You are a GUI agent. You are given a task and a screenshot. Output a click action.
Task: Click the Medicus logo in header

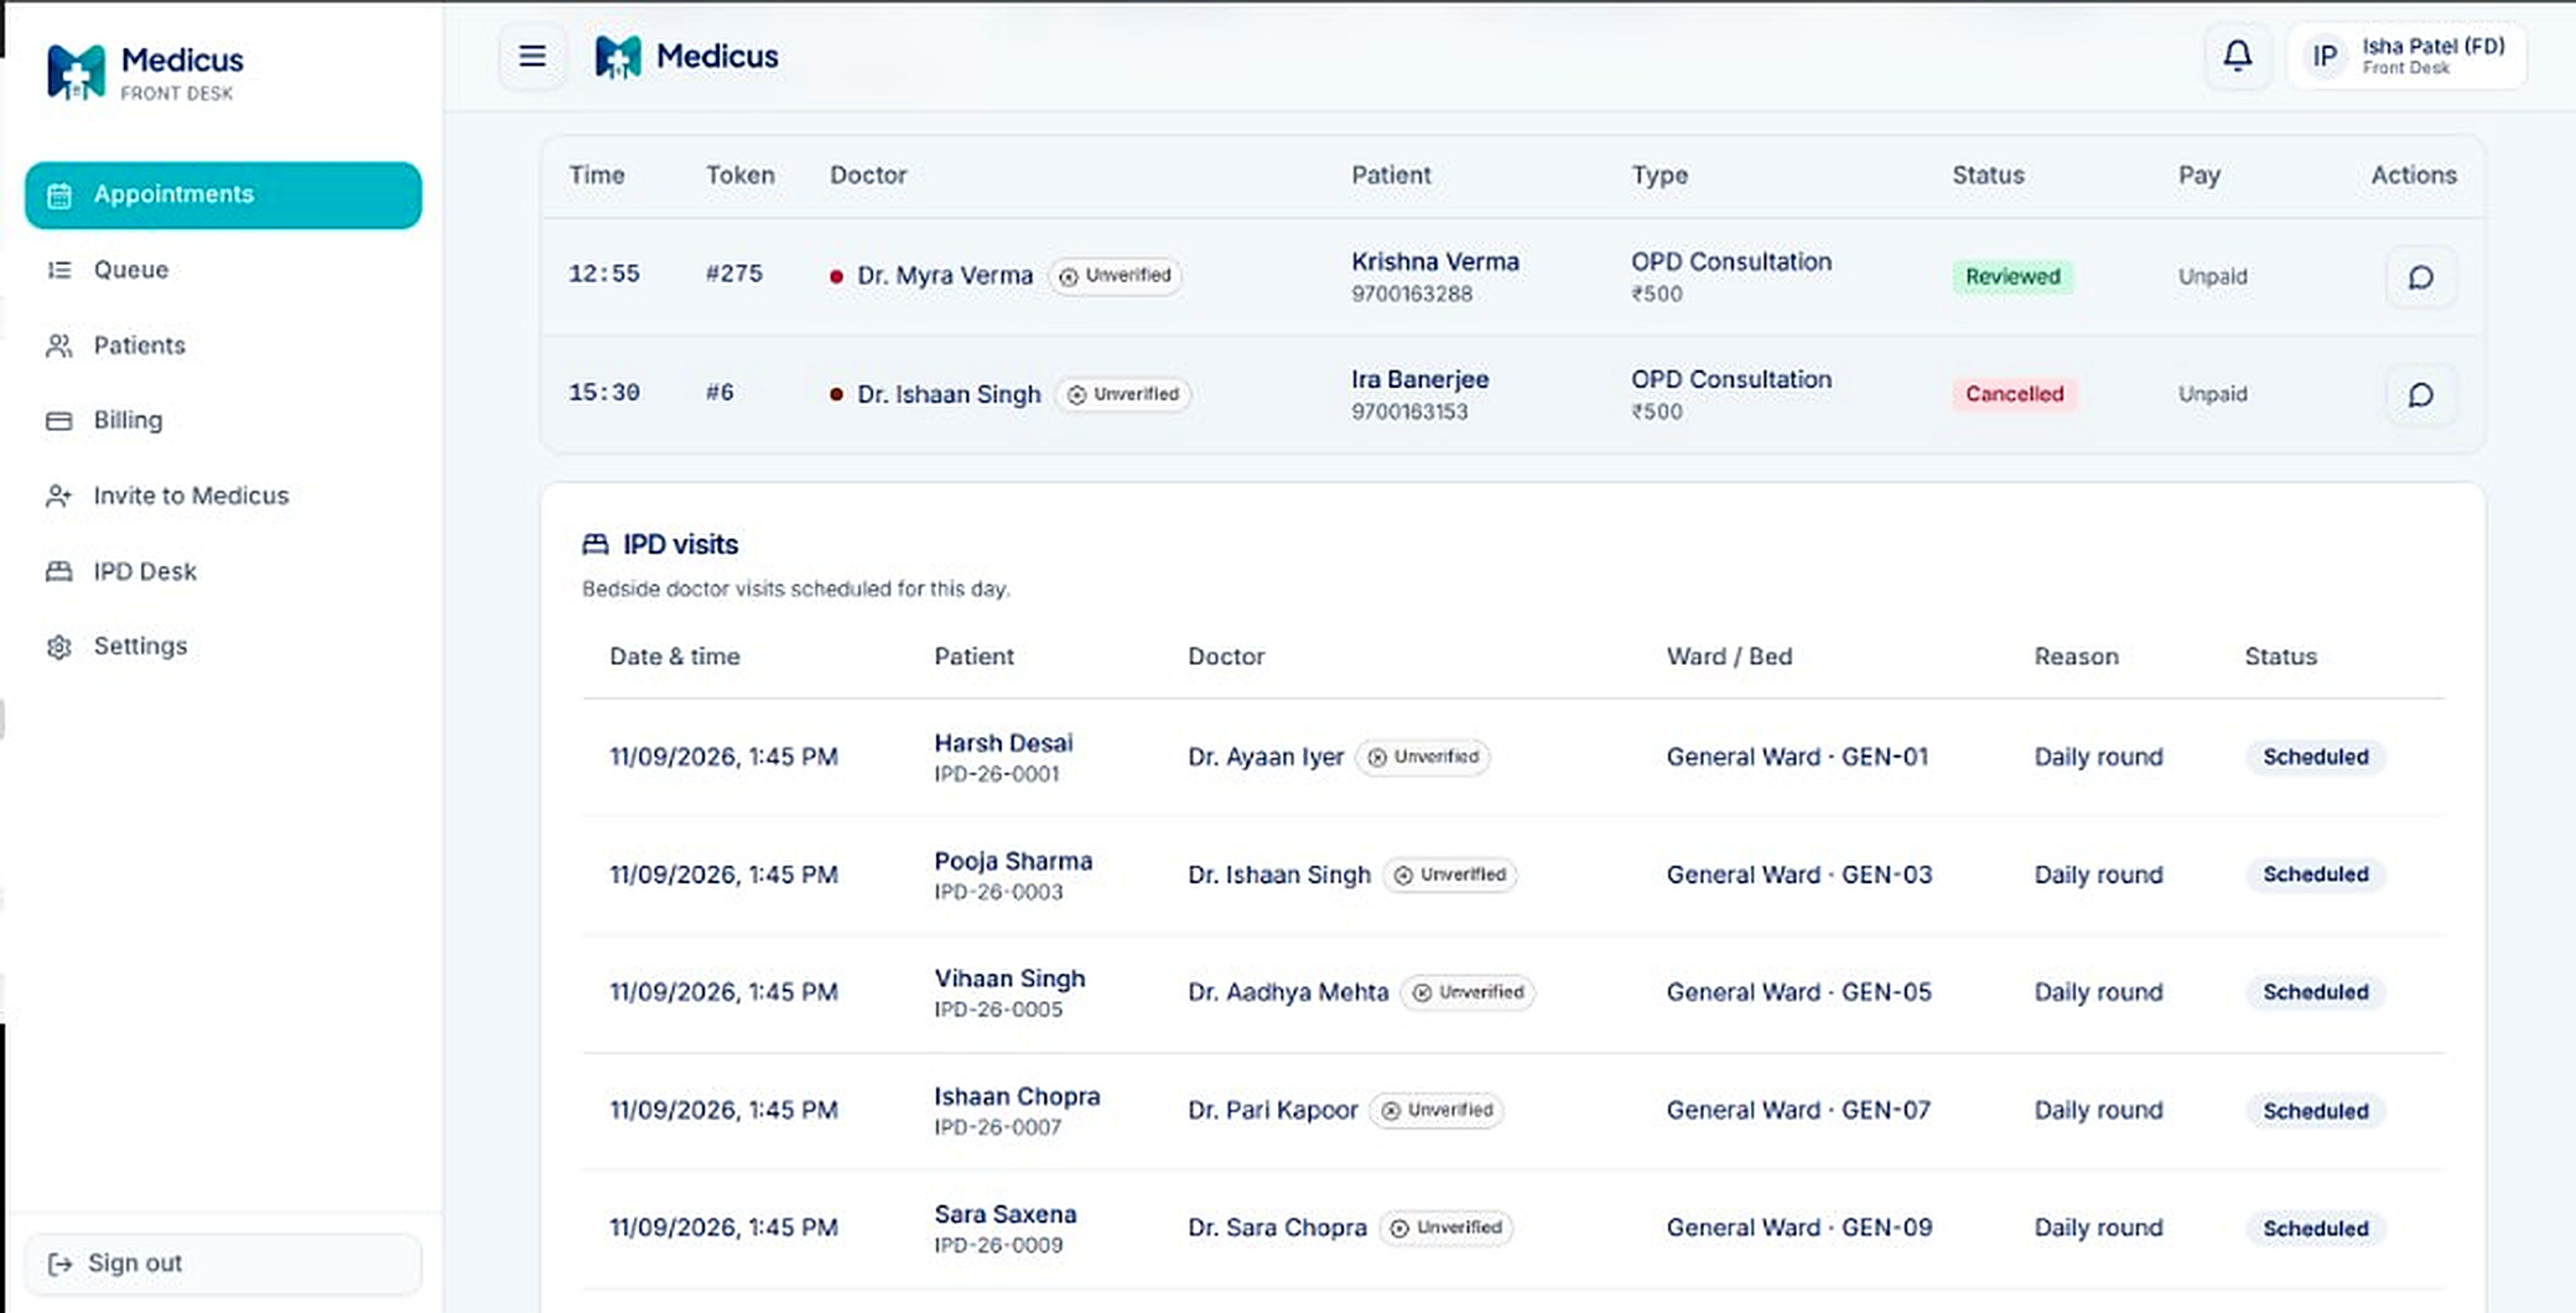(x=686, y=57)
